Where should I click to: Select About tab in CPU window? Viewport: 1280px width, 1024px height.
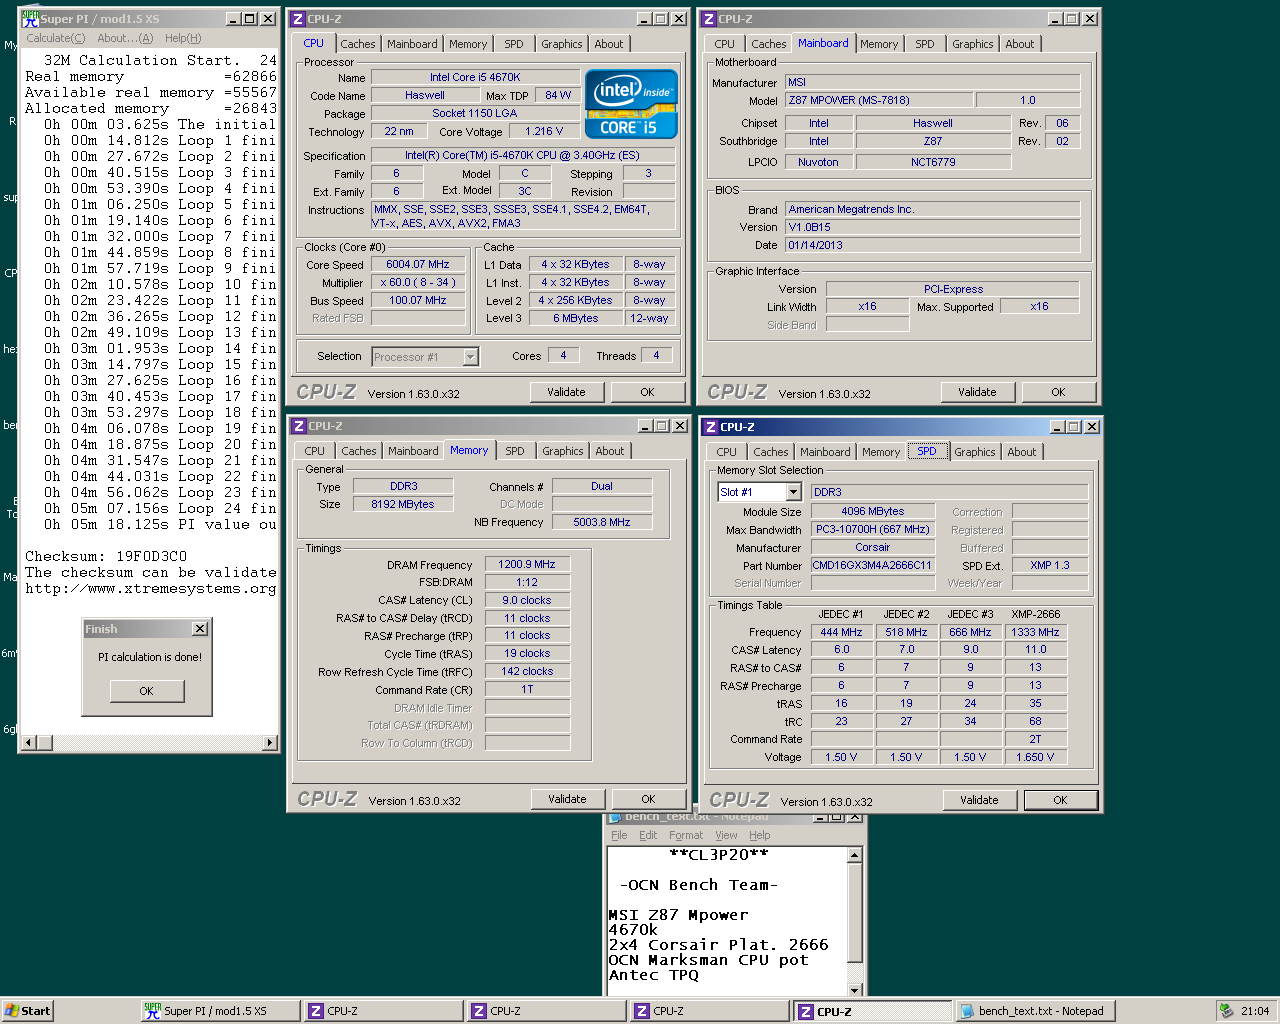(x=609, y=44)
